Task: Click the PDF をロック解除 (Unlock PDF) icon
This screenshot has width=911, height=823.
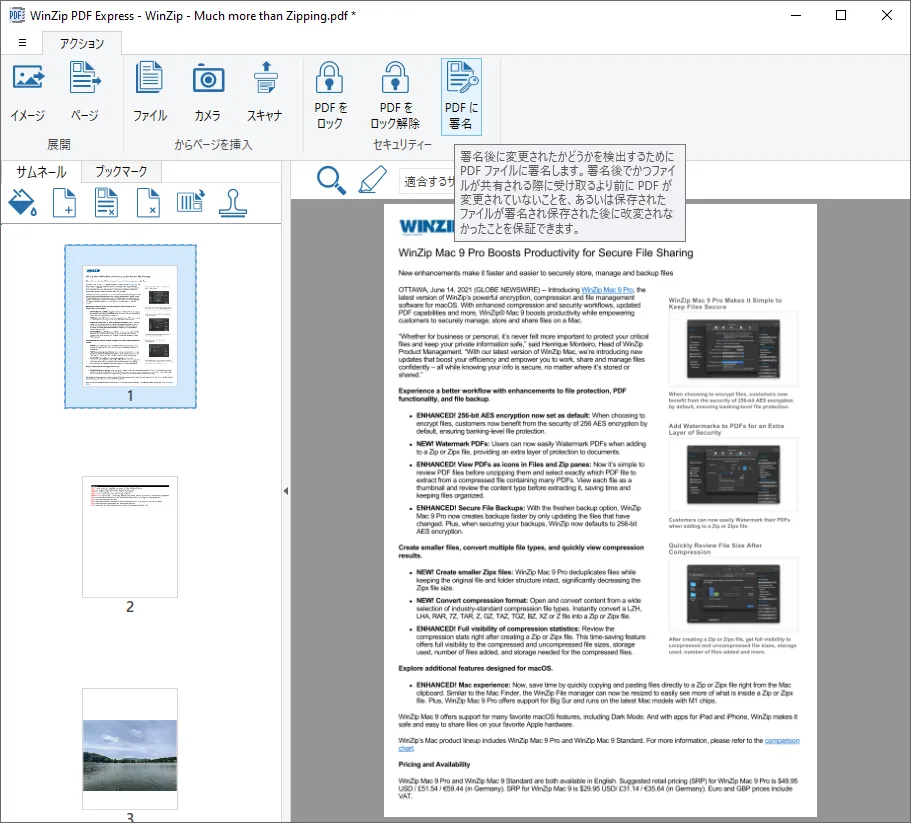Action: 395,96
